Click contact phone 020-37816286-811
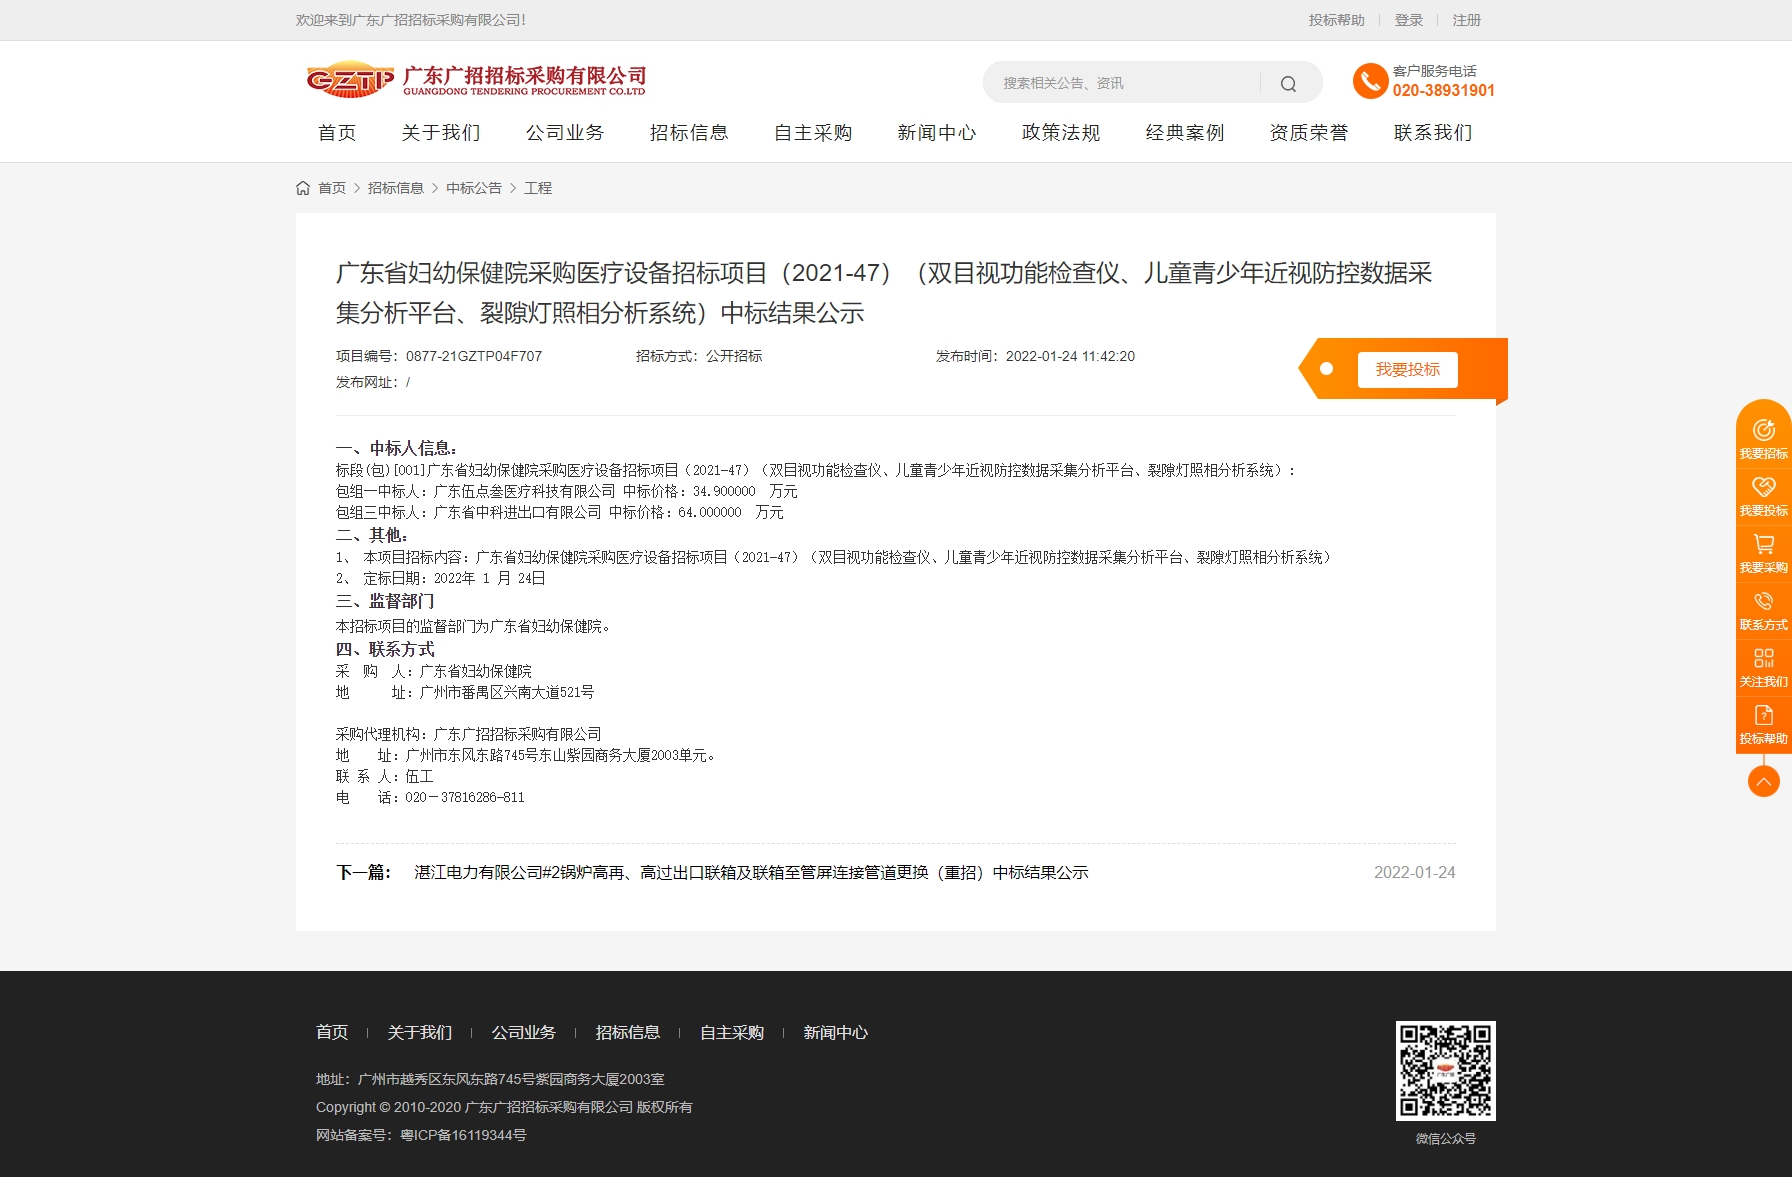This screenshot has height=1177, width=1792. coord(464,798)
